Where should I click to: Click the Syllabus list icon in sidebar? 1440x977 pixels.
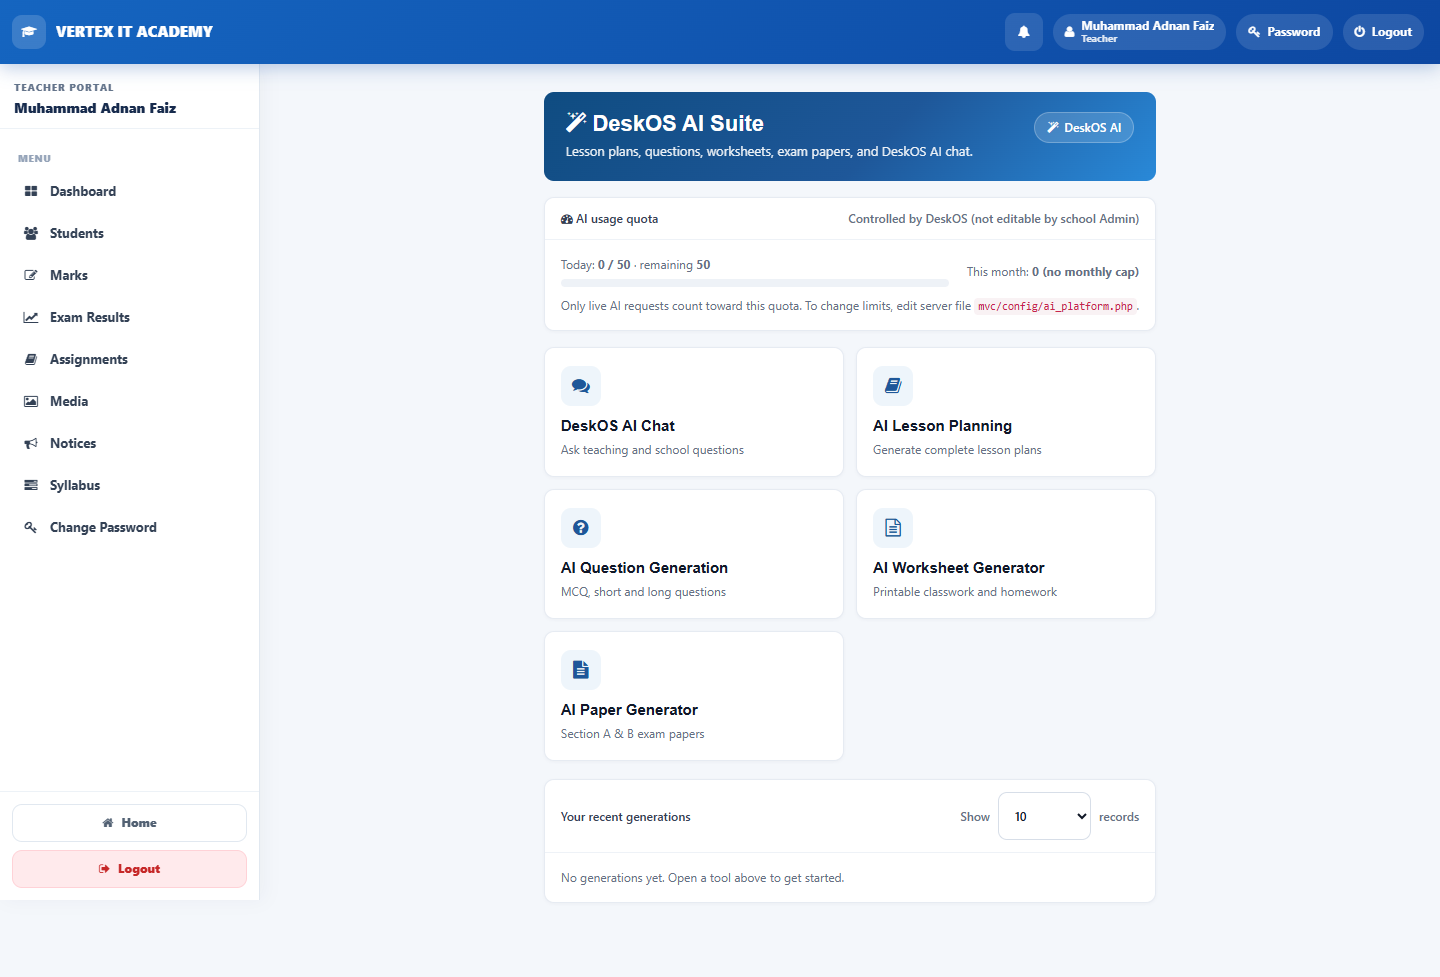point(31,485)
